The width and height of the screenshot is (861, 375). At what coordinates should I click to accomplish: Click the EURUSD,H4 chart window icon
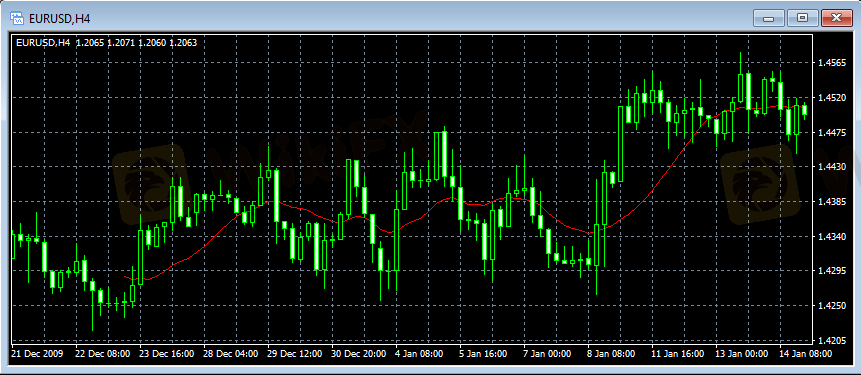click(x=18, y=19)
